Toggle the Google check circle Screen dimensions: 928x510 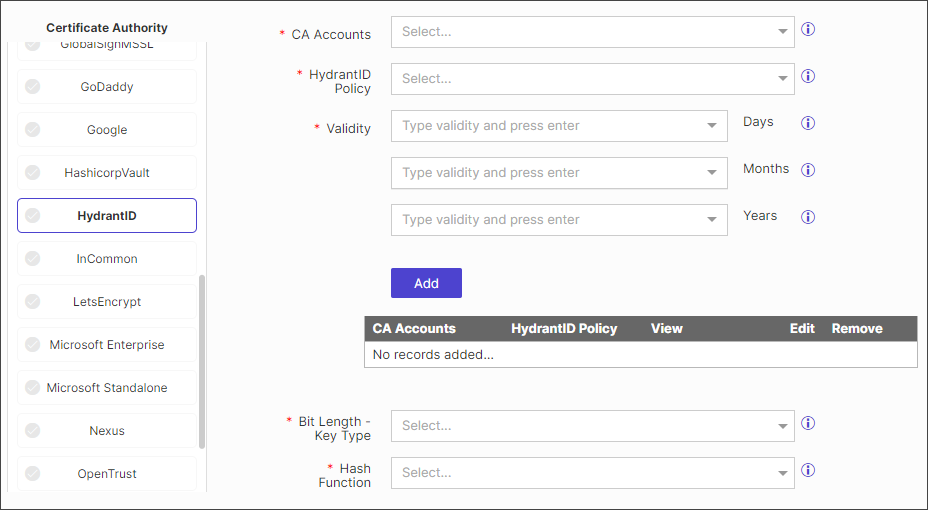point(33,130)
